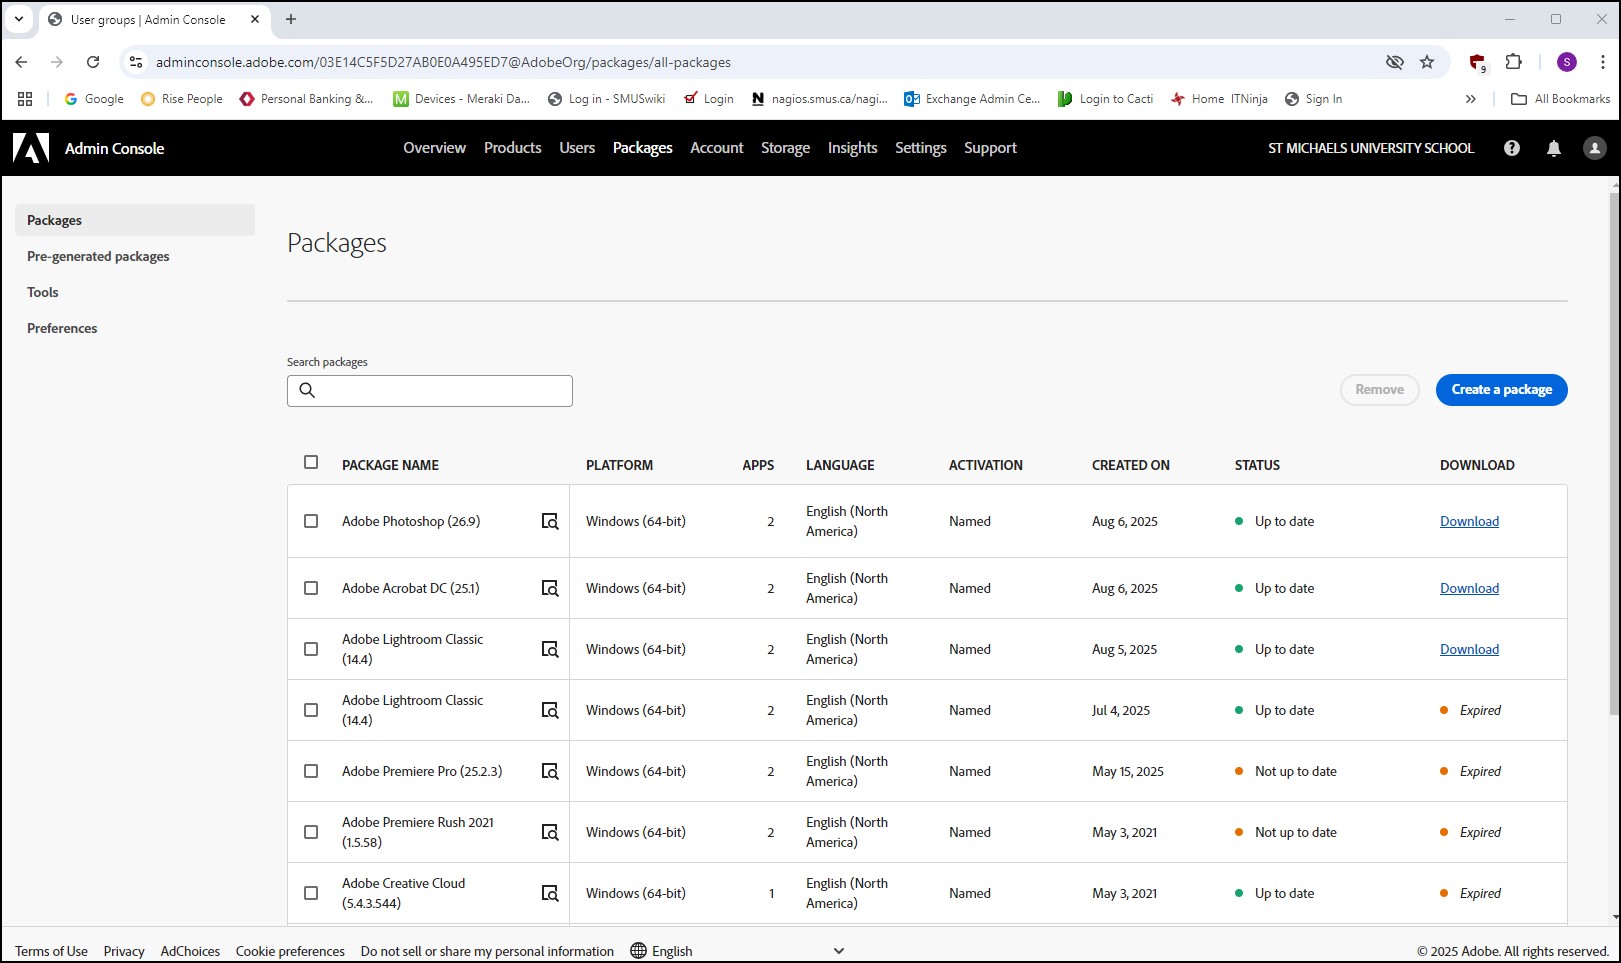Open the Storage tab

785,148
